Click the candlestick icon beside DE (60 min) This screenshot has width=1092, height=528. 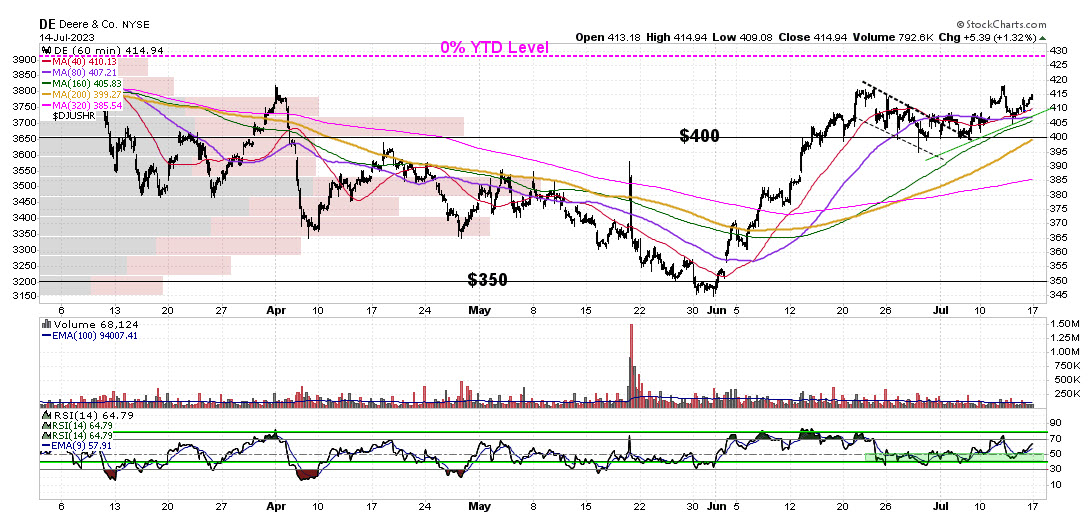pyautogui.click(x=46, y=50)
